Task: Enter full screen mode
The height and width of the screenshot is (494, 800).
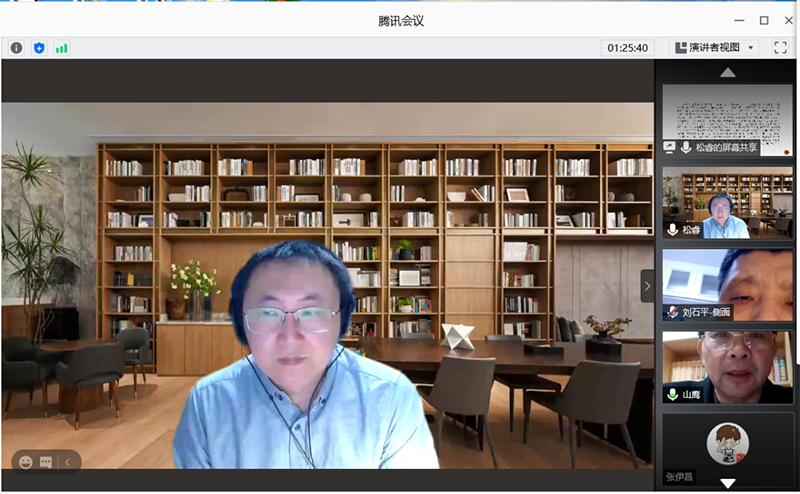Action: tap(781, 47)
